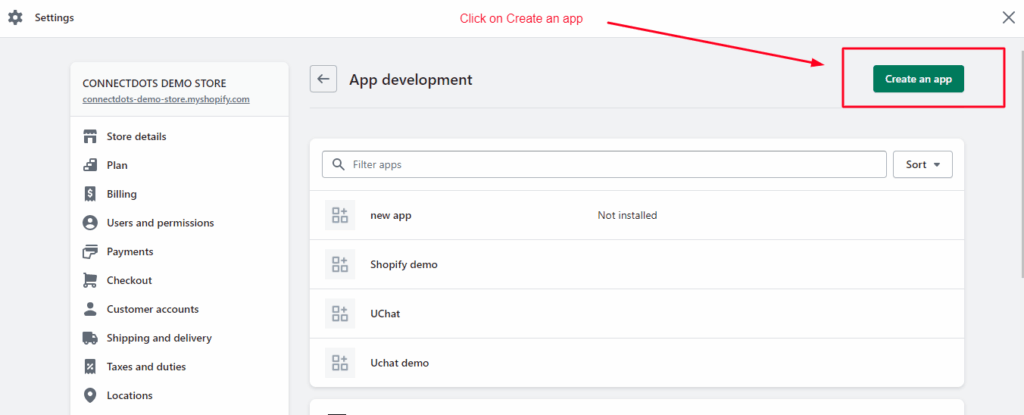The height and width of the screenshot is (415, 1024).
Task: Close the Settings page with X
Action: click(1008, 17)
